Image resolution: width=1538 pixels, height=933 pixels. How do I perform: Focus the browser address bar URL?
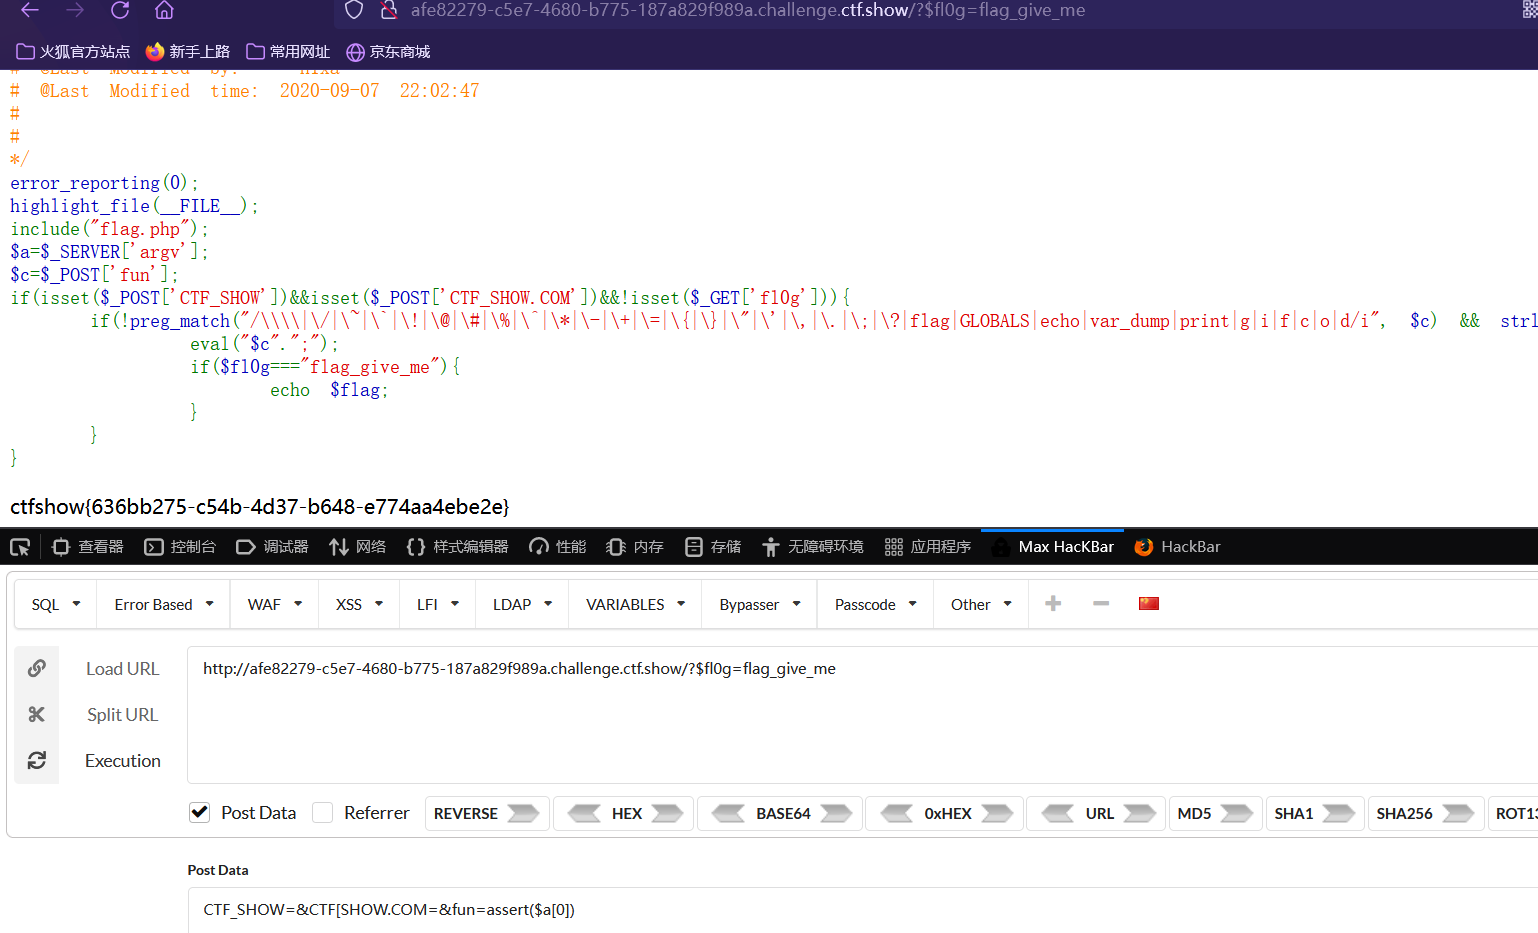point(747,10)
